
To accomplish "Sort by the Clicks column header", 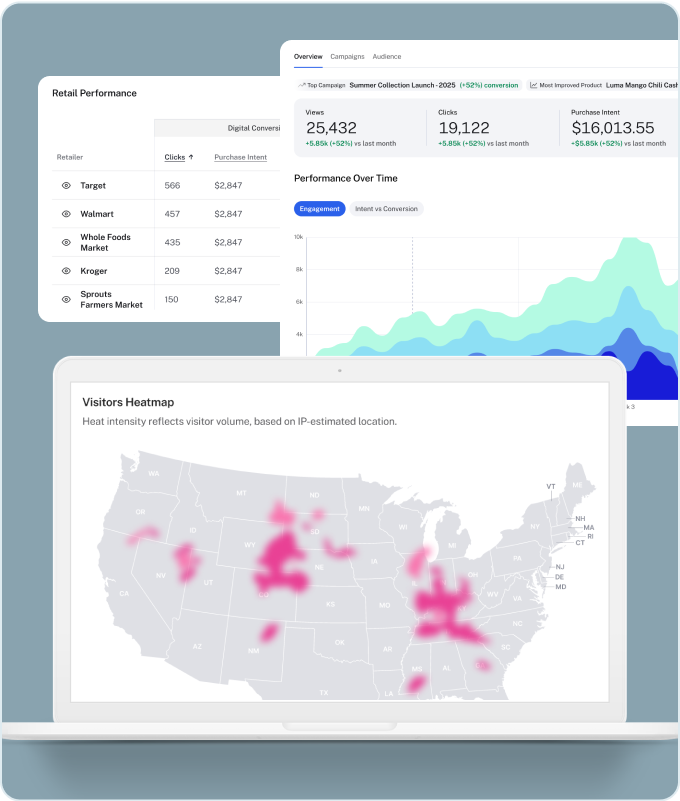I will pyautogui.click(x=175, y=157).
